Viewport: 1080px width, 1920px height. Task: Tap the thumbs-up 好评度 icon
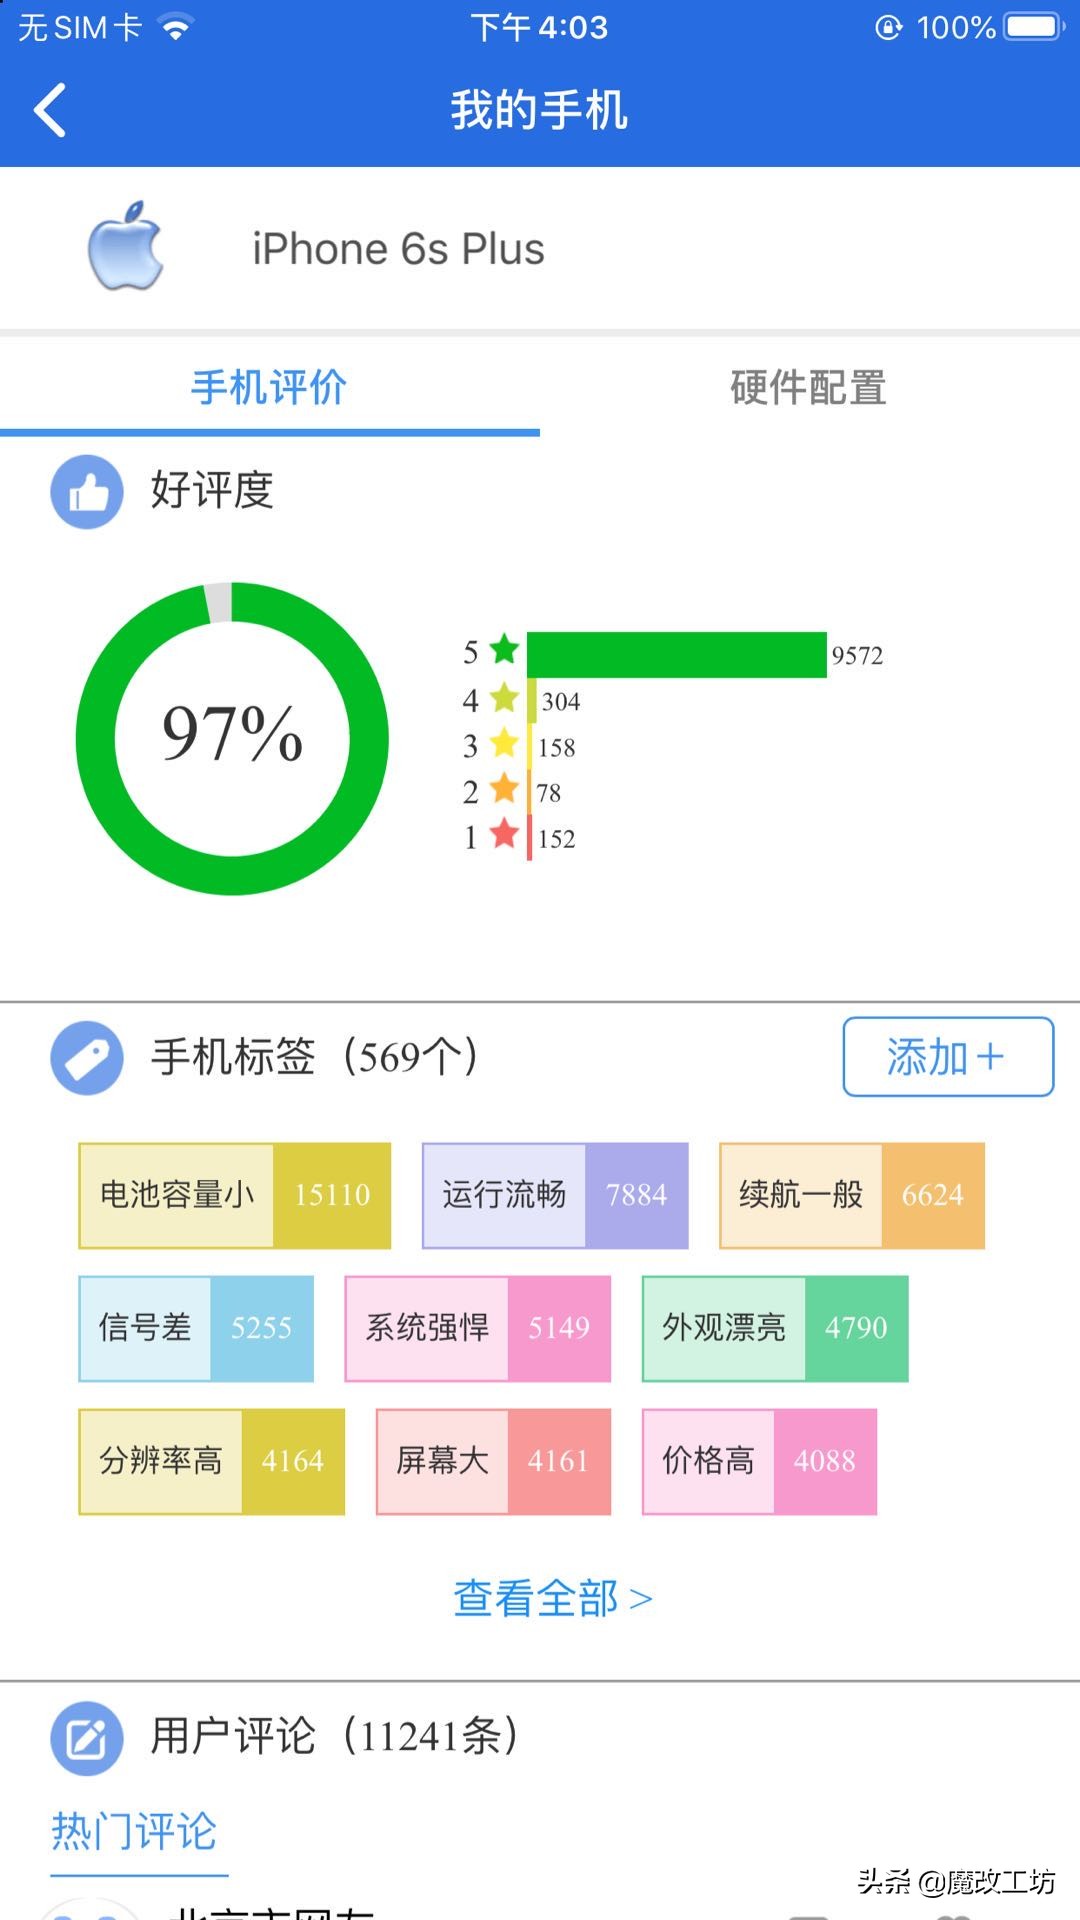click(x=87, y=492)
